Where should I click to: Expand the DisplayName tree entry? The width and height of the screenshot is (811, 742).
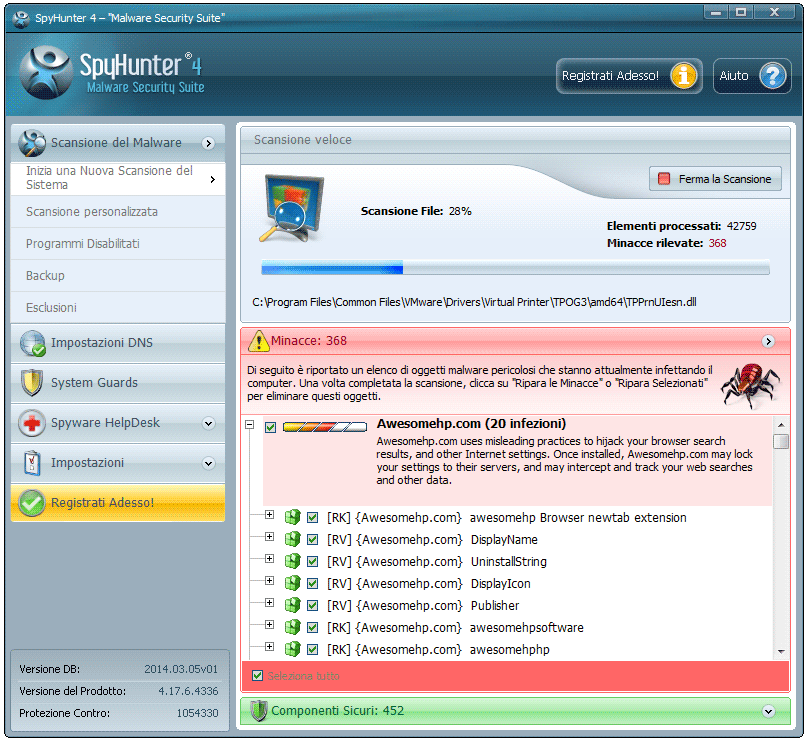269,539
